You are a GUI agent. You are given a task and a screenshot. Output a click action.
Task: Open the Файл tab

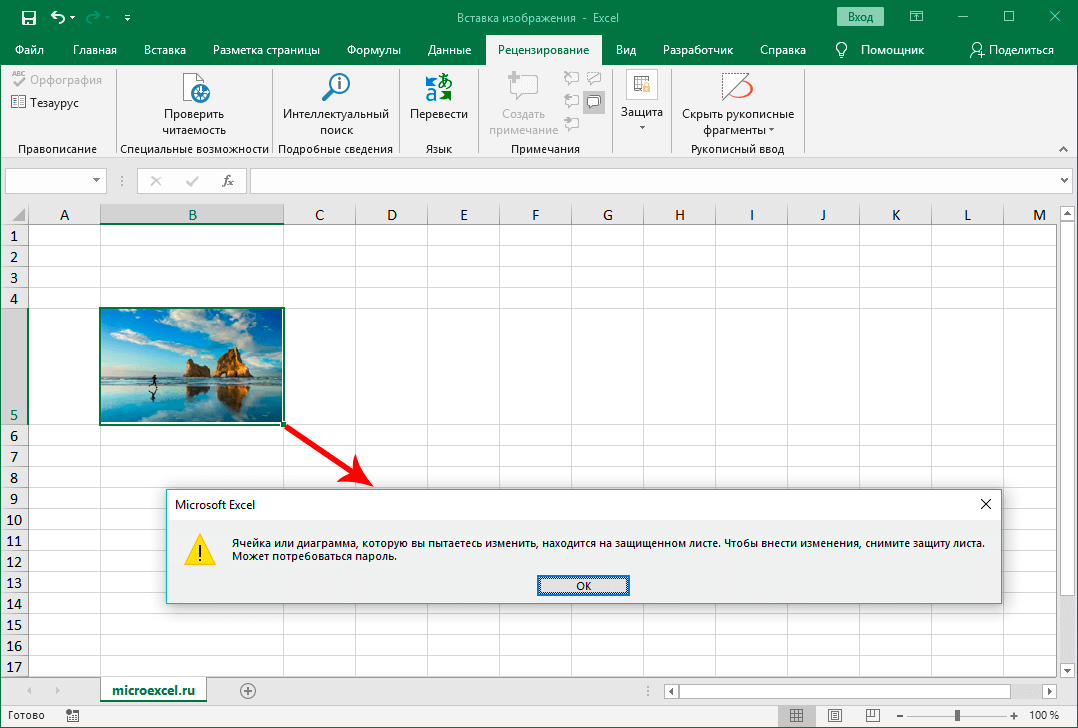click(x=29, y=50)
